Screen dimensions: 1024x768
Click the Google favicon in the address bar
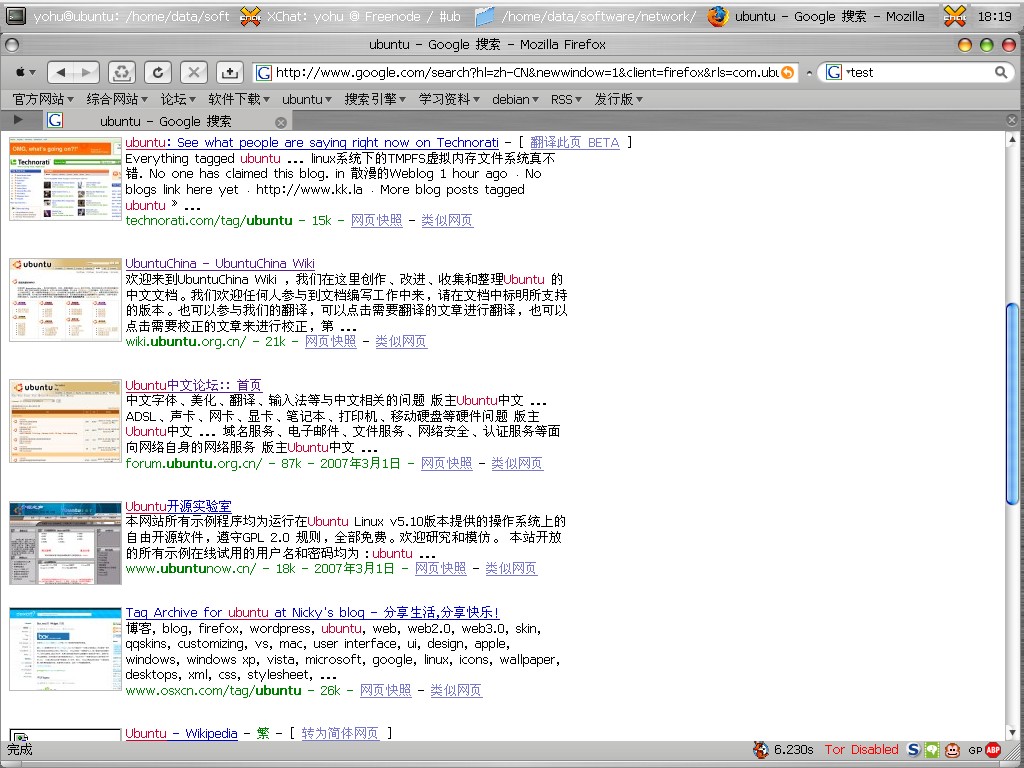point(263,72)
